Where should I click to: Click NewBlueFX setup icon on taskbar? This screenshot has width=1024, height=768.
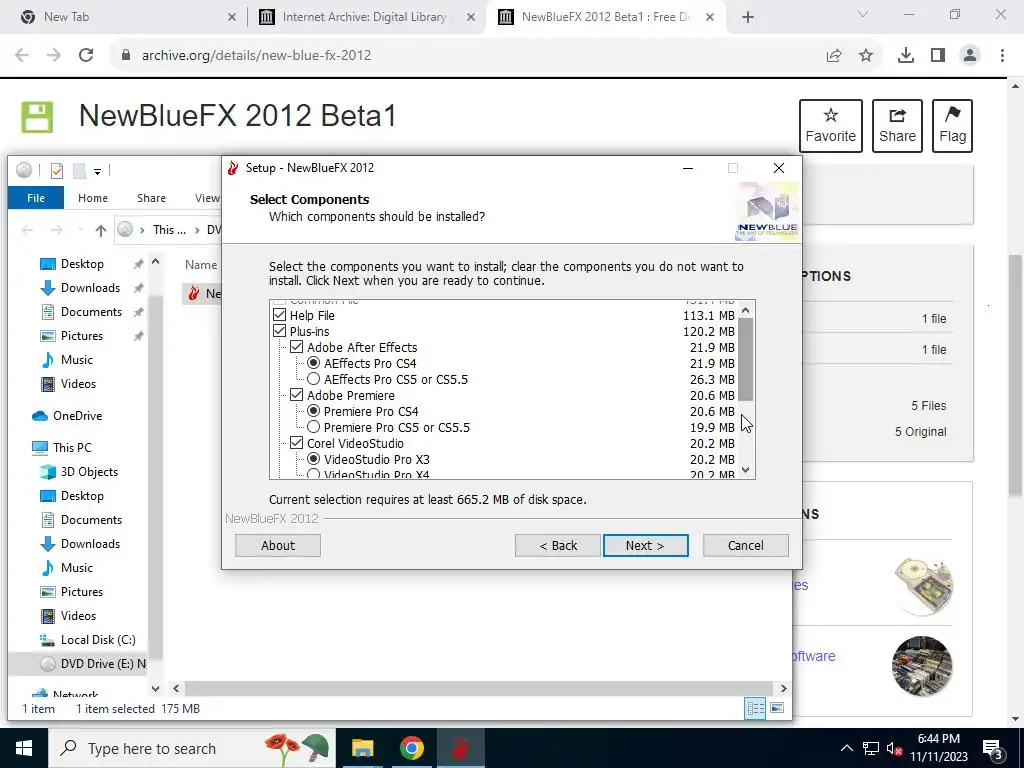(x=460, y=748)
